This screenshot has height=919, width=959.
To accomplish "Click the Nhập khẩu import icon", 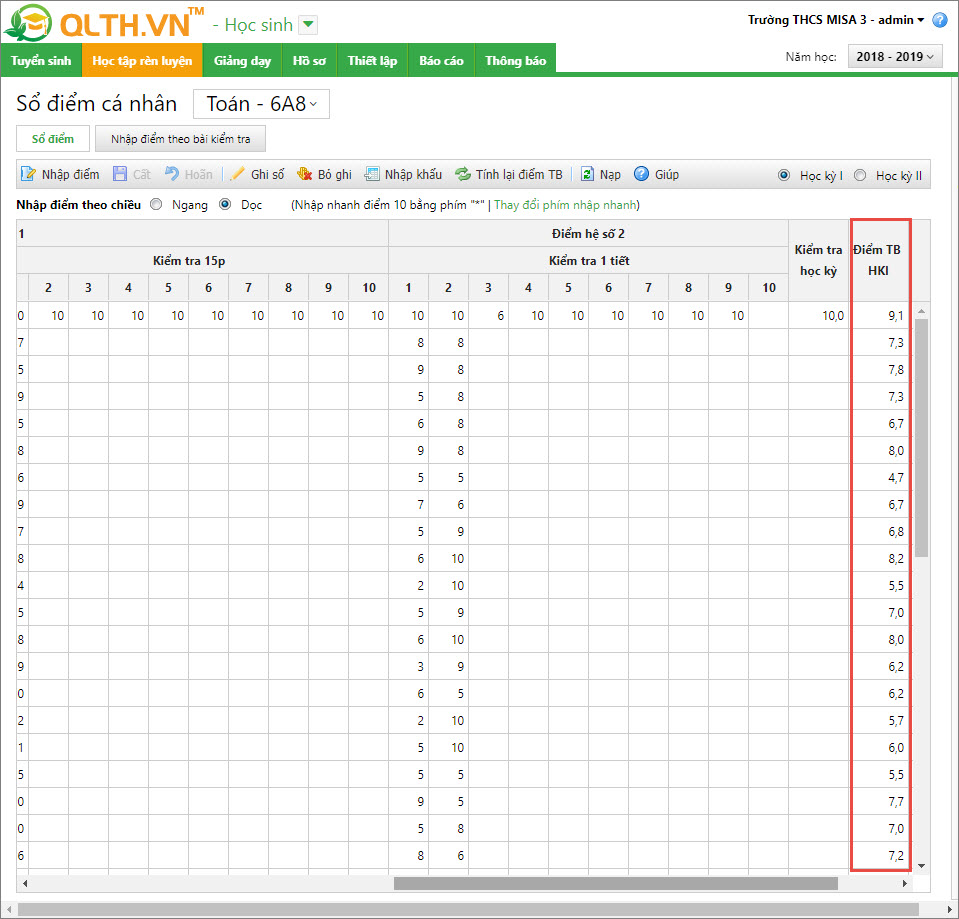I will [x=372, y=174].
